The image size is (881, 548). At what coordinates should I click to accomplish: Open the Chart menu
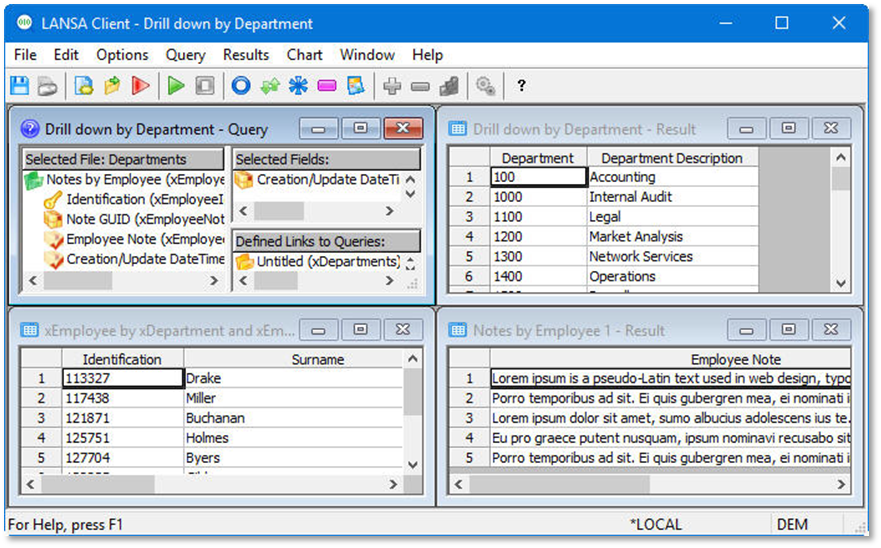[305, 55]
